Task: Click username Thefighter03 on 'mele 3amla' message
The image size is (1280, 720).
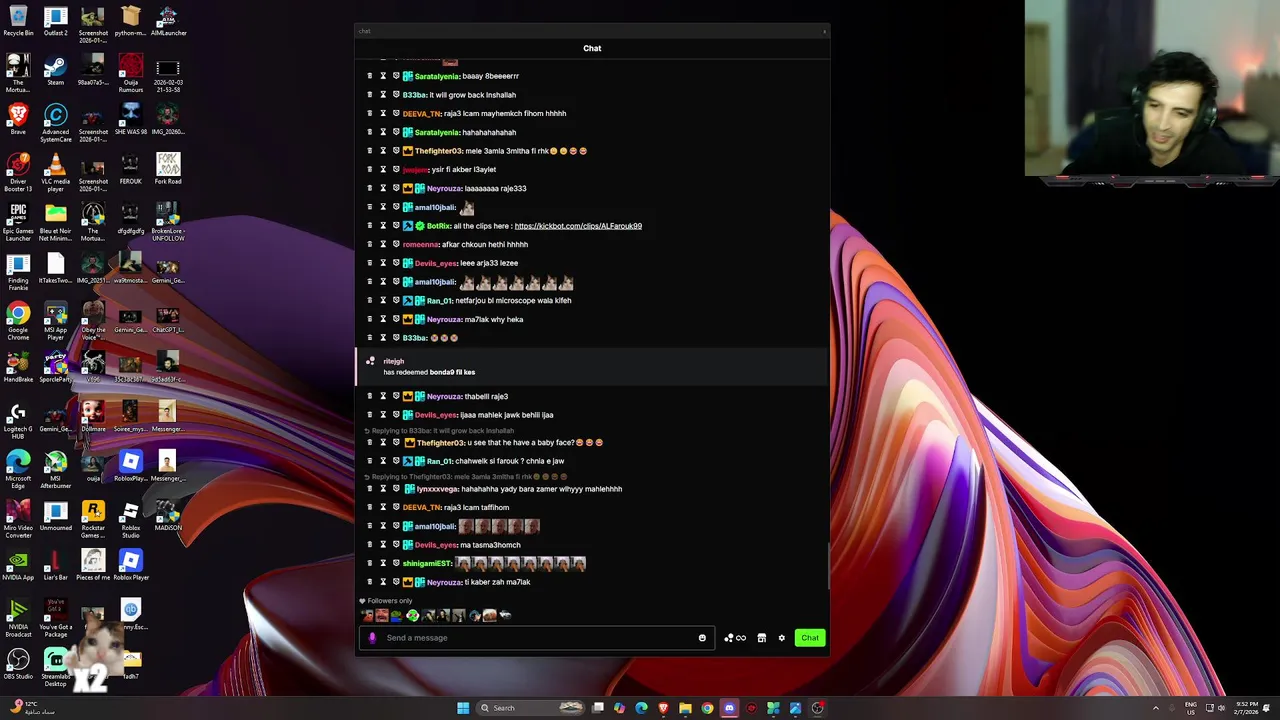Action: point(439,151)
